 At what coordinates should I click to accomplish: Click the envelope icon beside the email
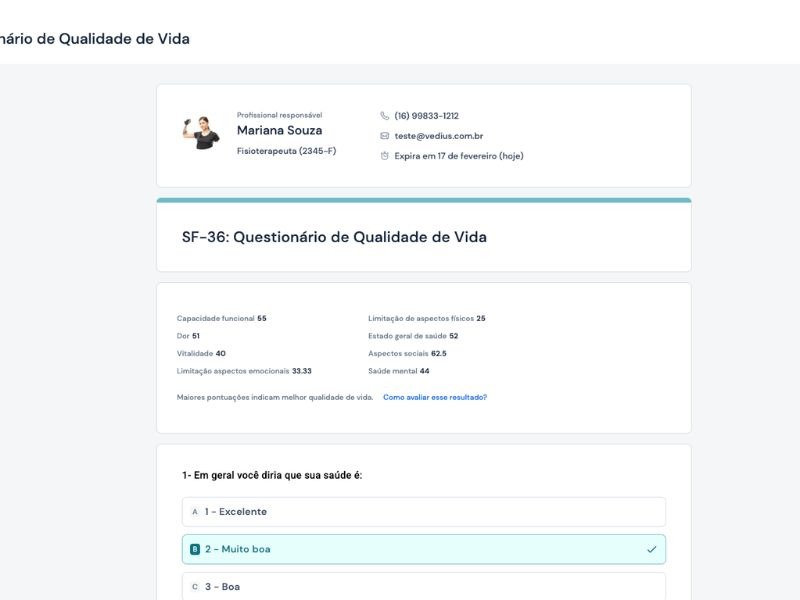click(x=385, y=136)
